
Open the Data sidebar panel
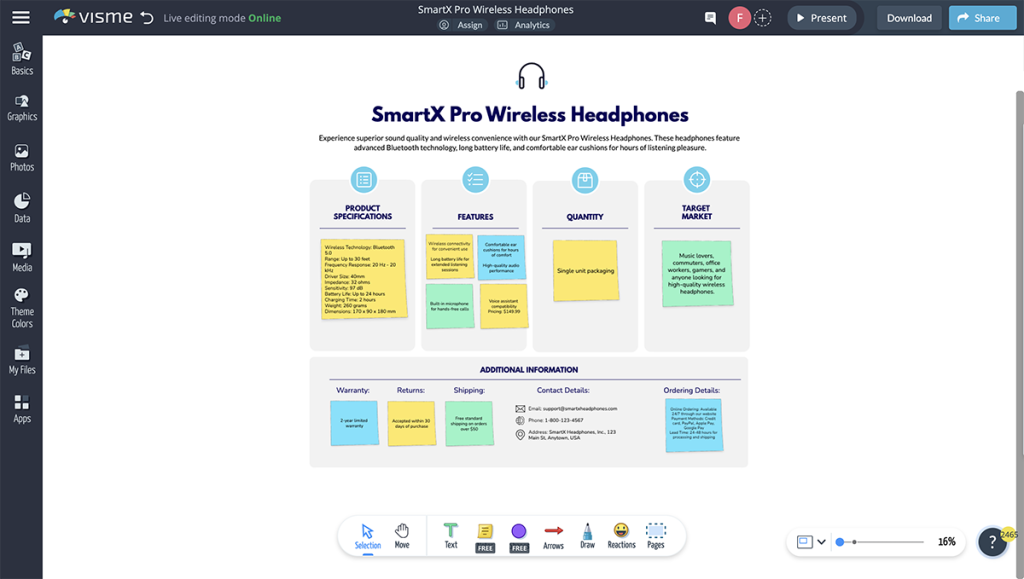(x=21, y=206)
